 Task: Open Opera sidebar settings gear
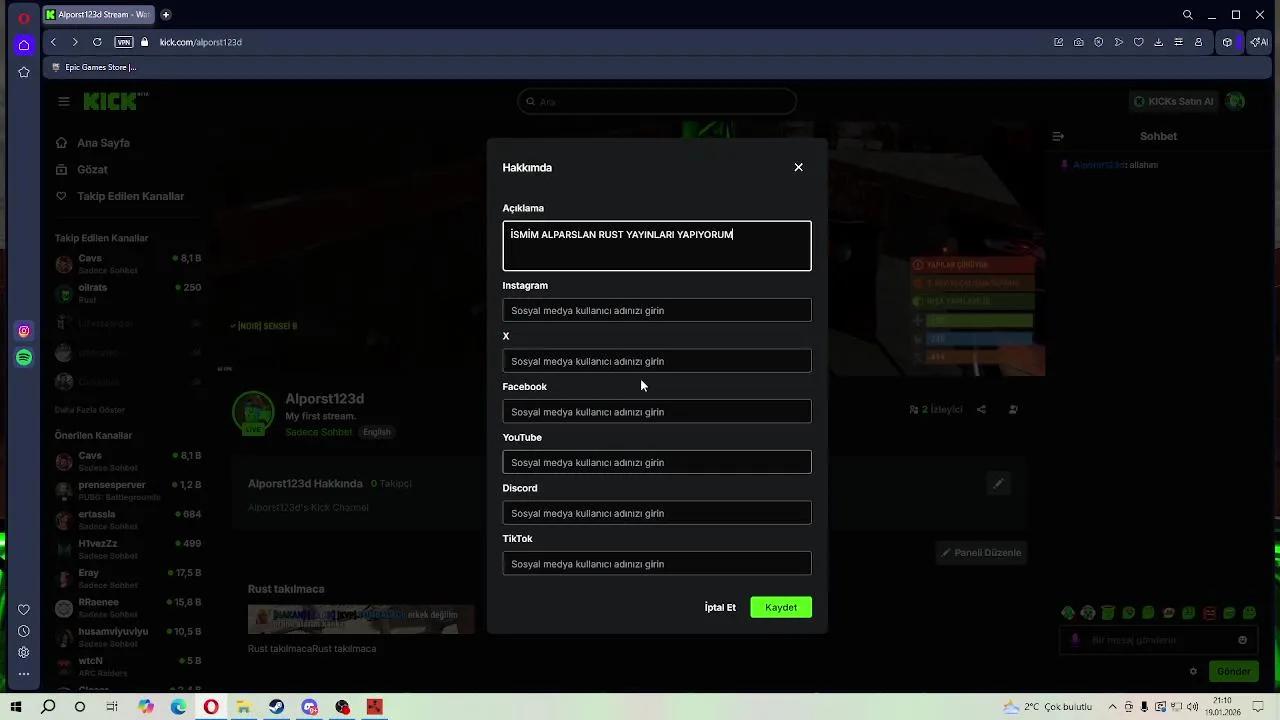point(24,652)
